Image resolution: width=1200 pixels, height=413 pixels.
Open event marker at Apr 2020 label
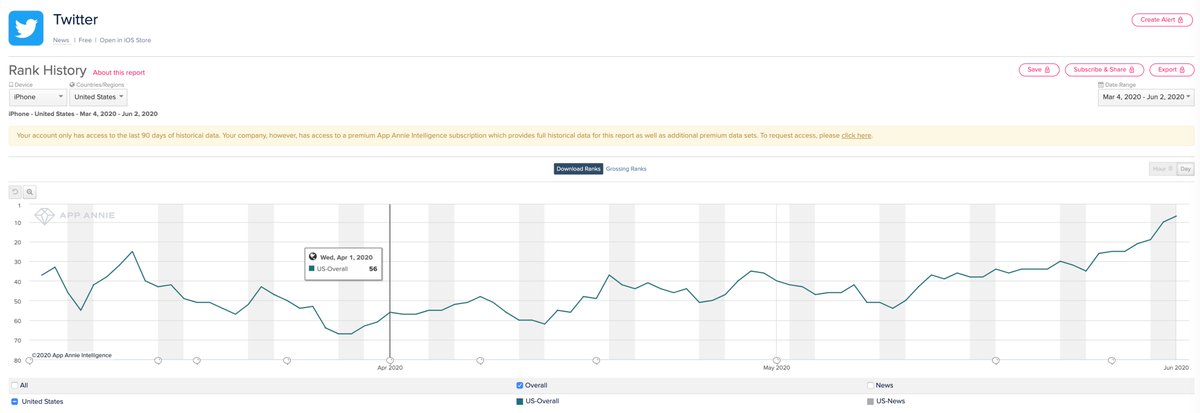tap(390, 360)
